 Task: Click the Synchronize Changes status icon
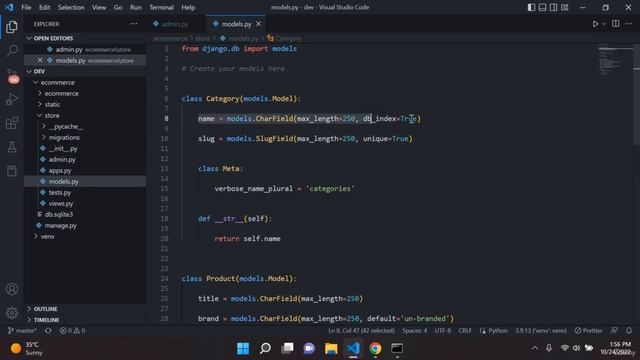(x=48, y=331)
